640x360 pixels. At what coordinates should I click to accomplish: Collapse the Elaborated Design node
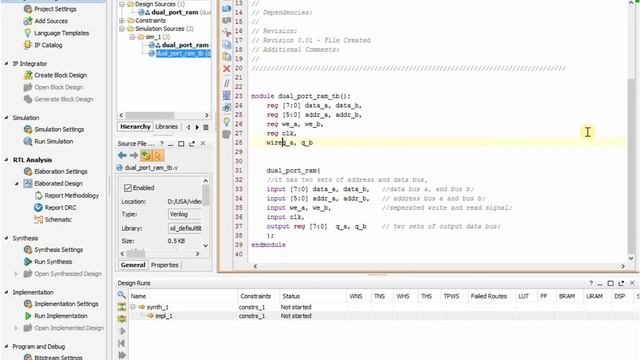17,184
